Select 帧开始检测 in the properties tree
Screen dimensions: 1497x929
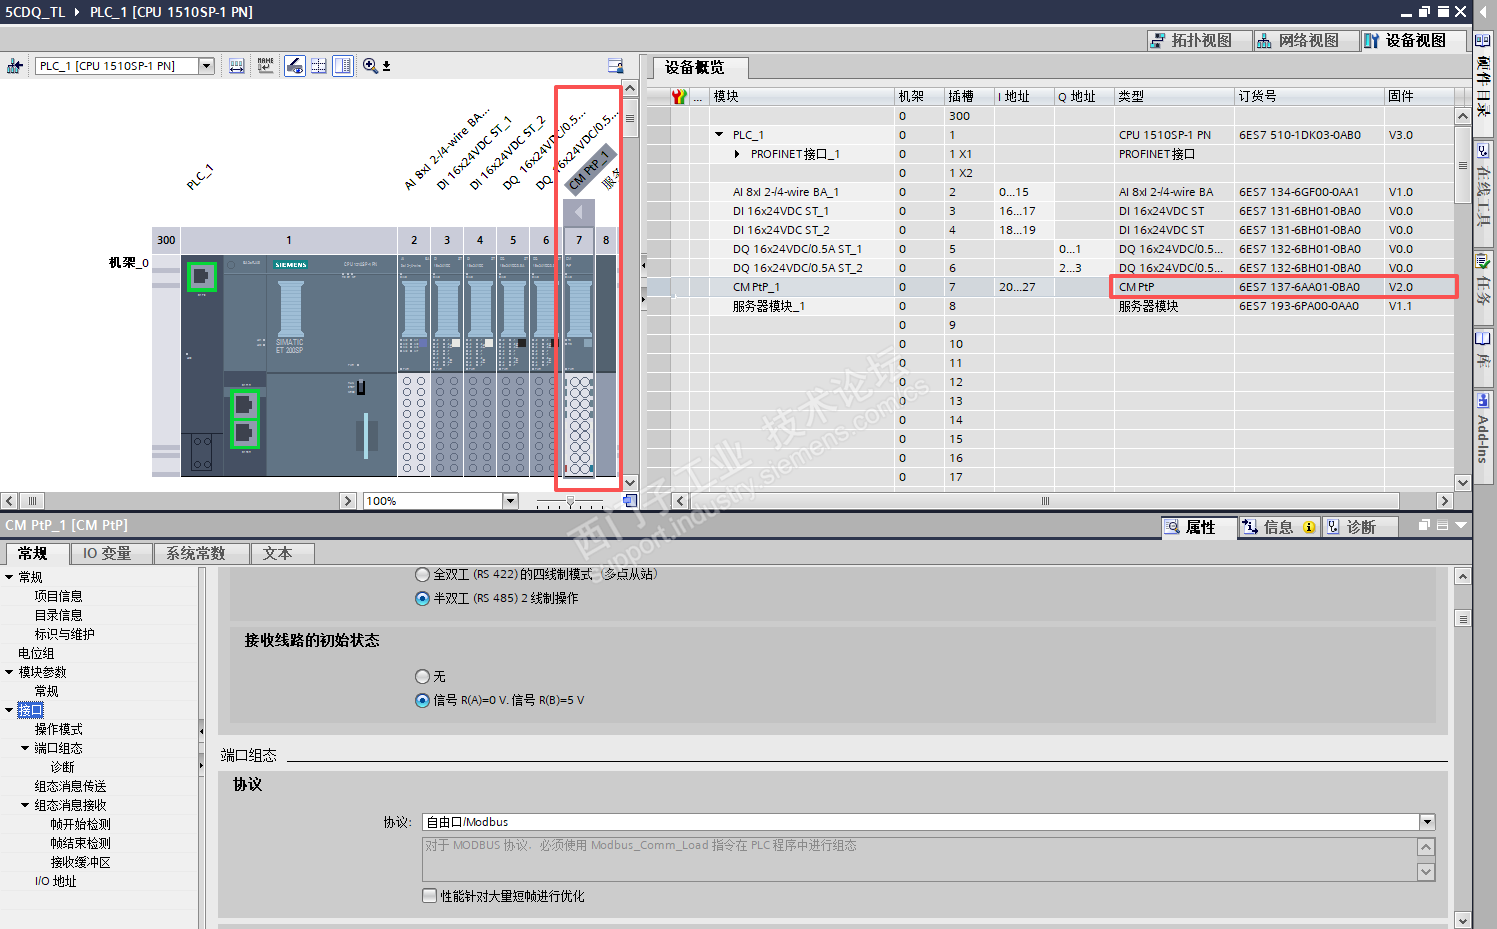click(81, 824)
